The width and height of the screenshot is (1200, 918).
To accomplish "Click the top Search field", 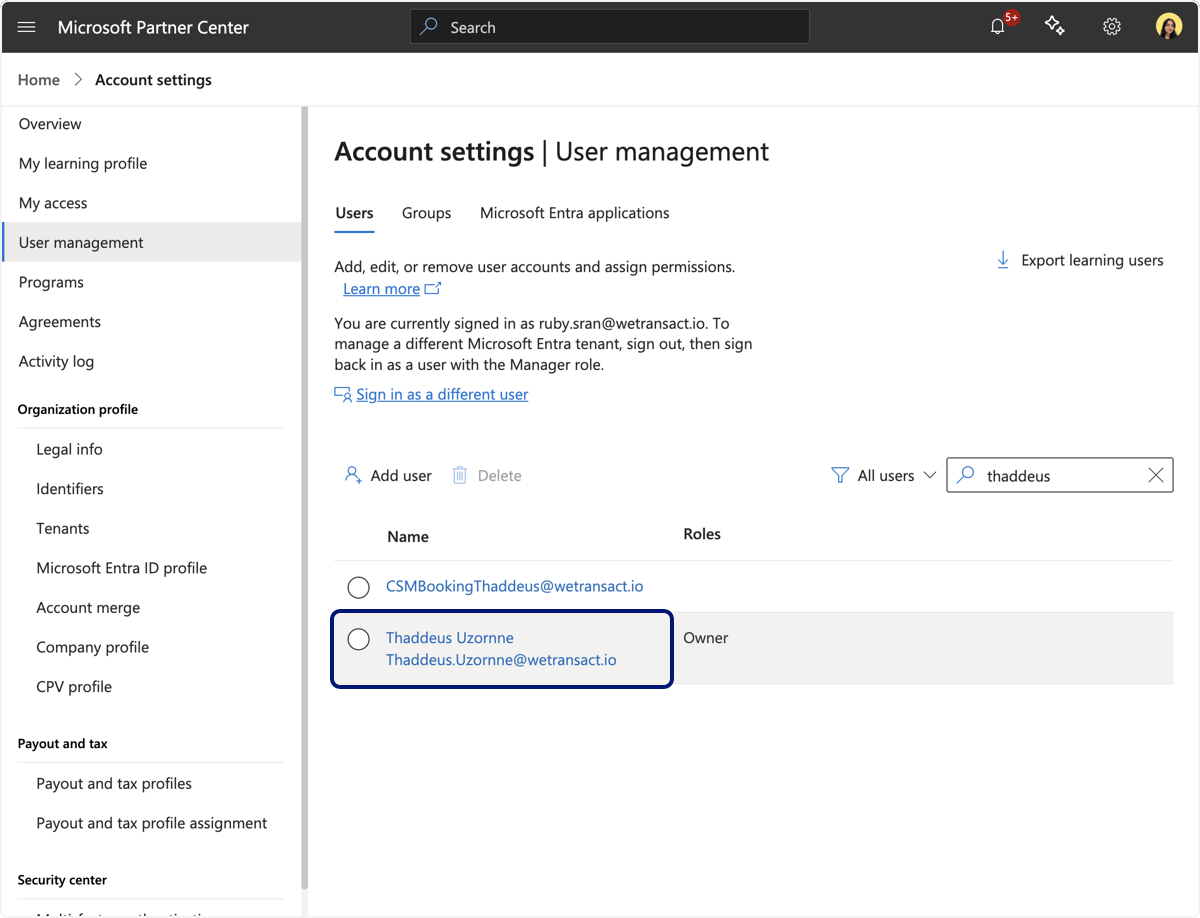I will point(610,27).
